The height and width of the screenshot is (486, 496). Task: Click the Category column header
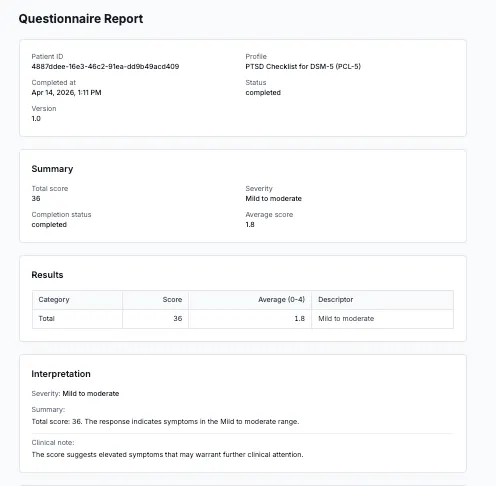(77, 300)
